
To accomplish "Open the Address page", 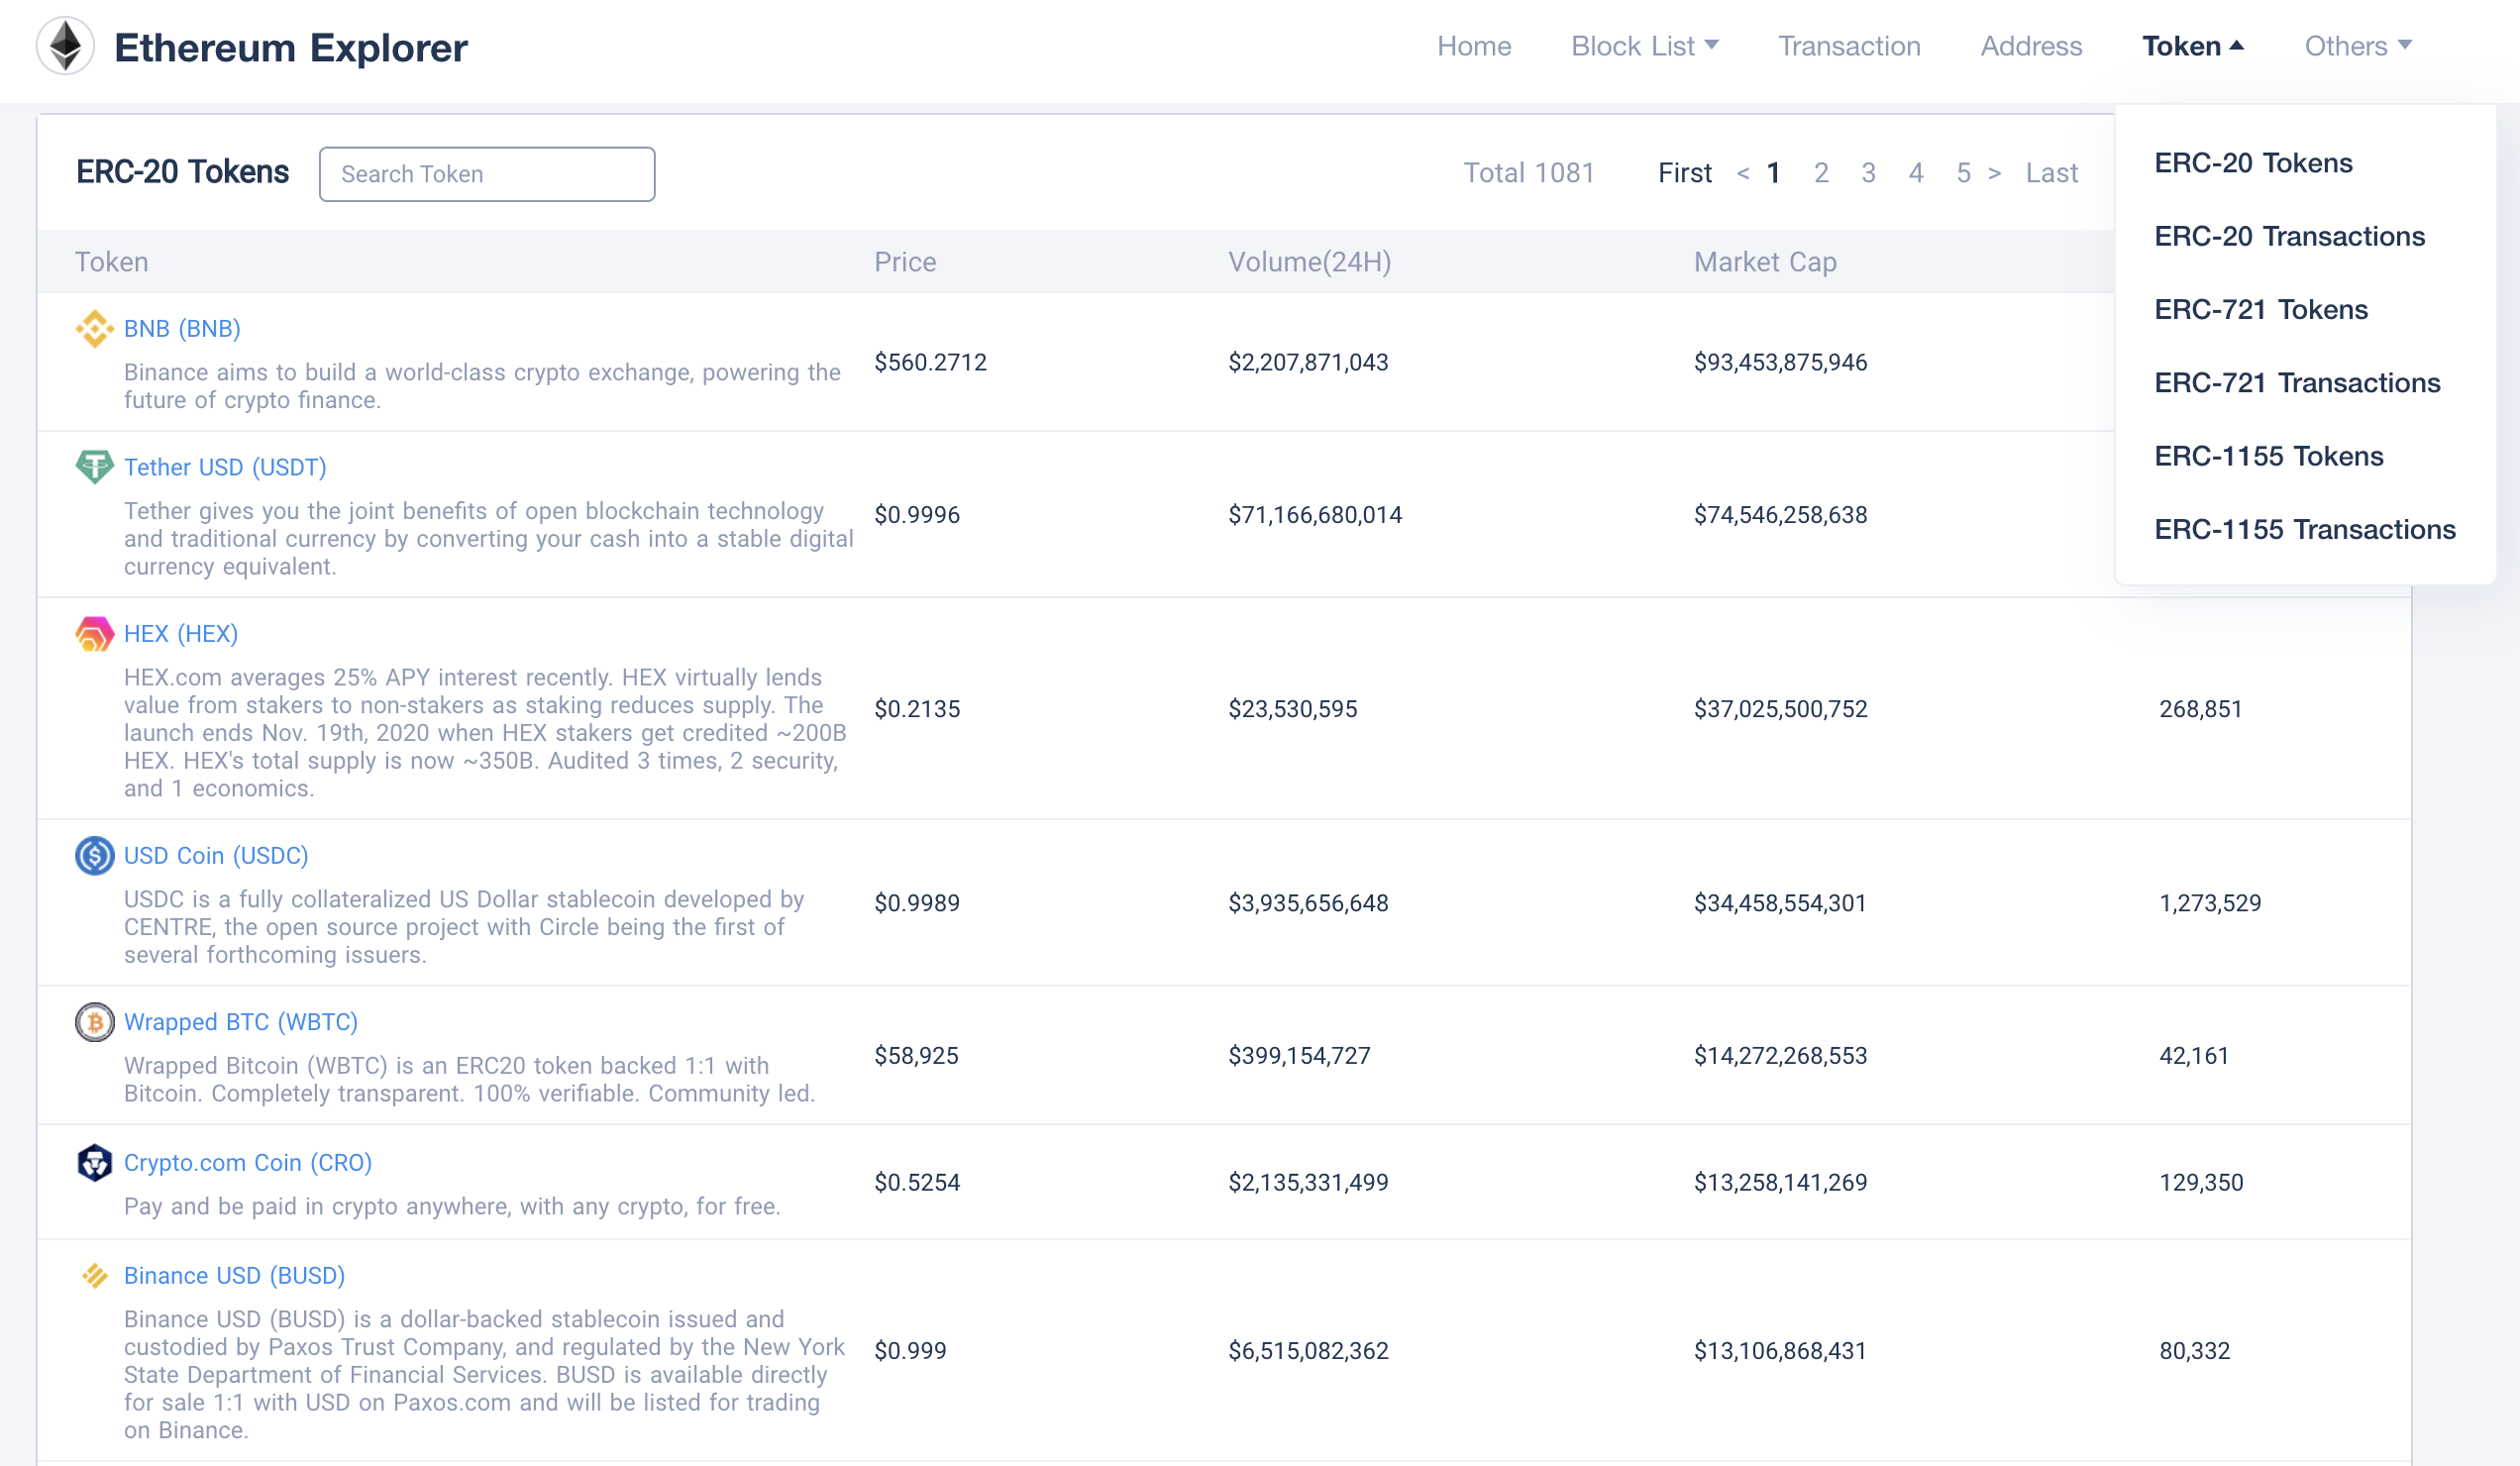I will tap(2031, 46).
